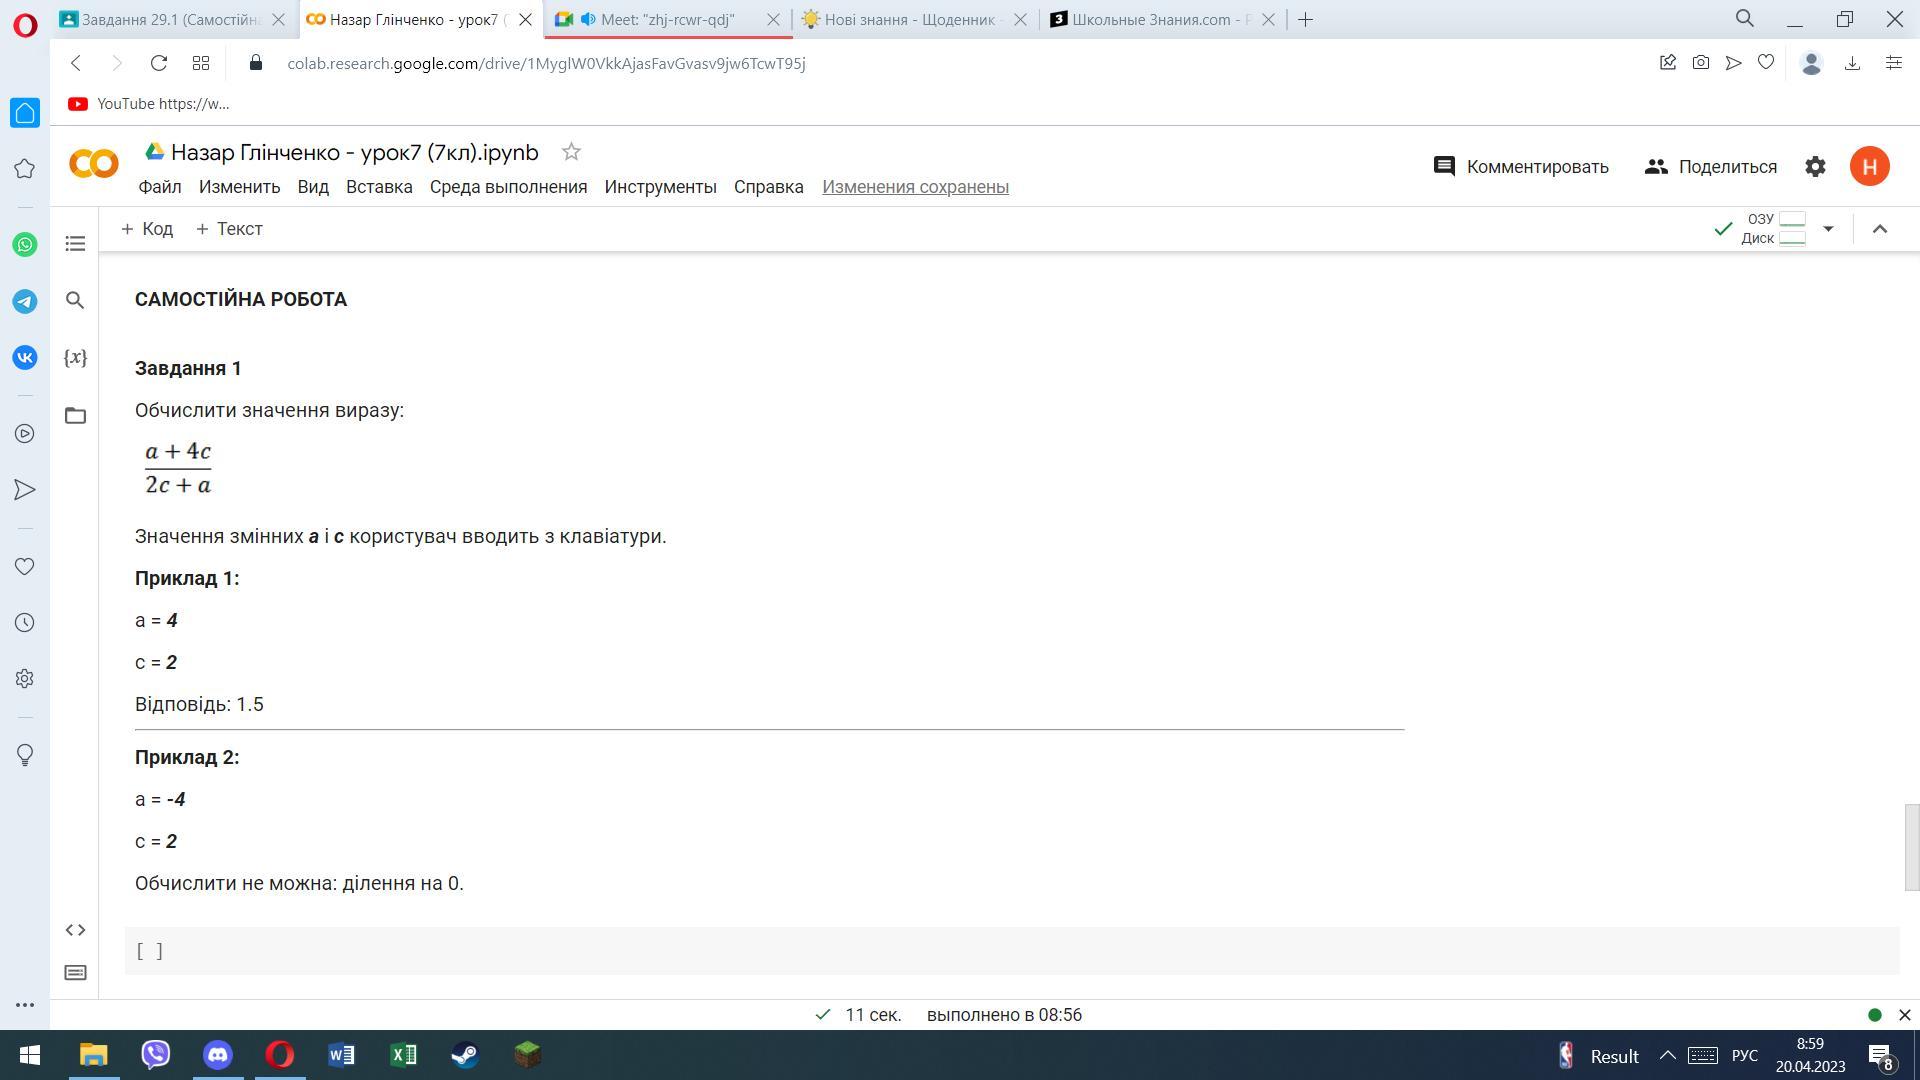Click the empty code cell run bracket
Screen dimensions: 1920x1080
tap(149, 951)
